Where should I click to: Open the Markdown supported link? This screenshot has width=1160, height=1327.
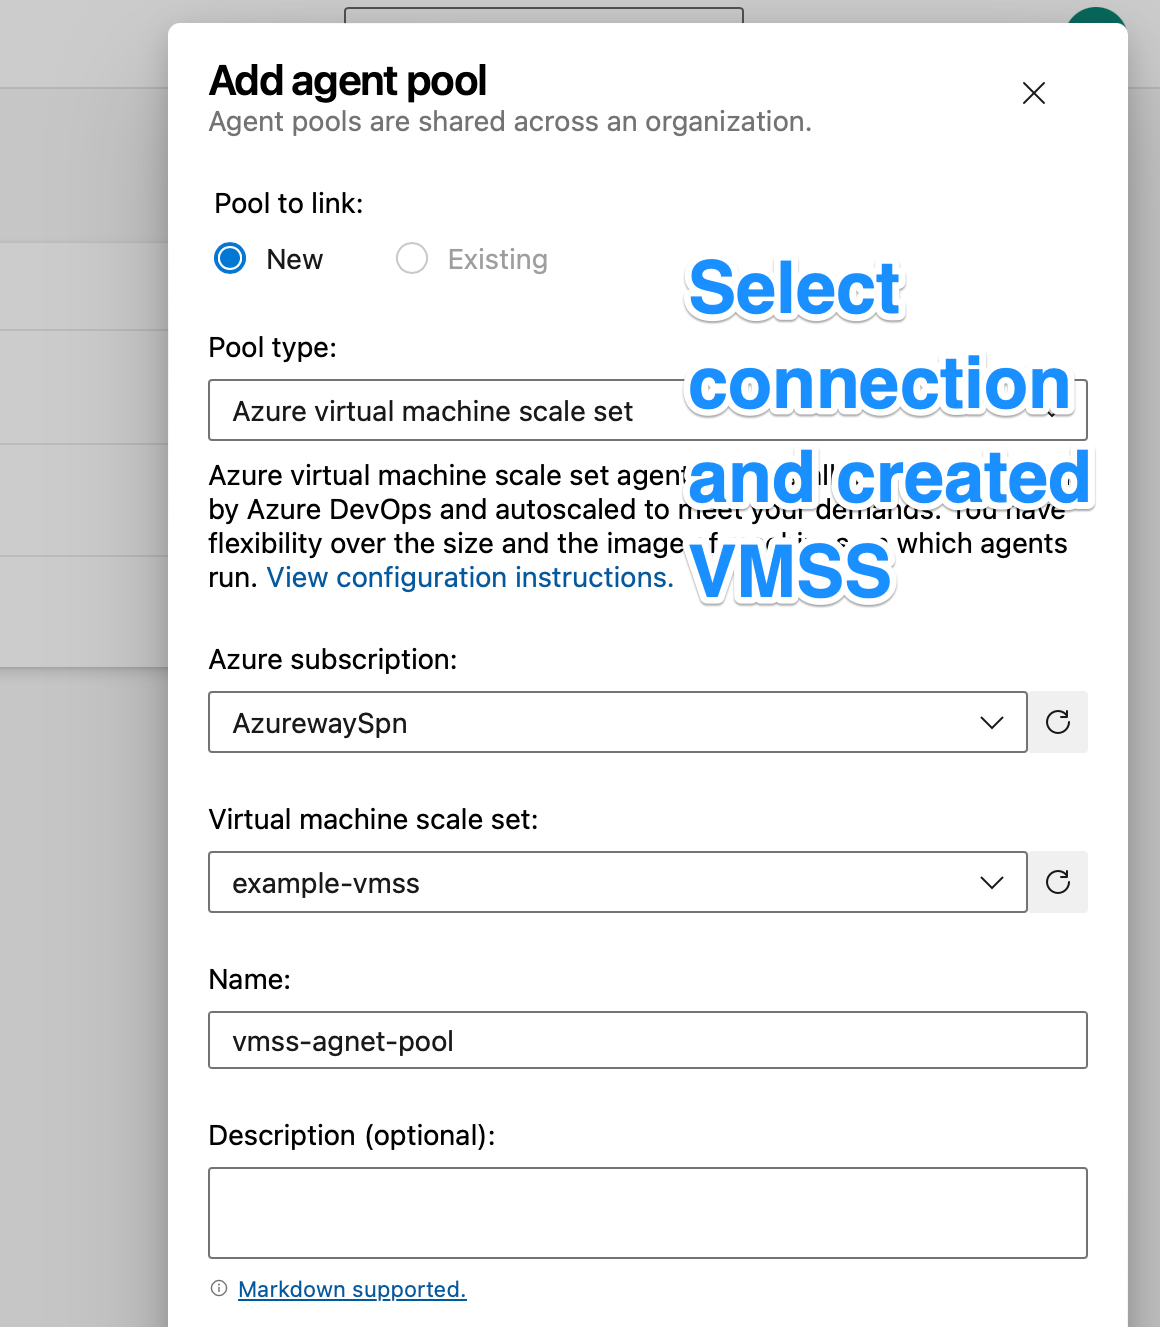point(352,1290)
